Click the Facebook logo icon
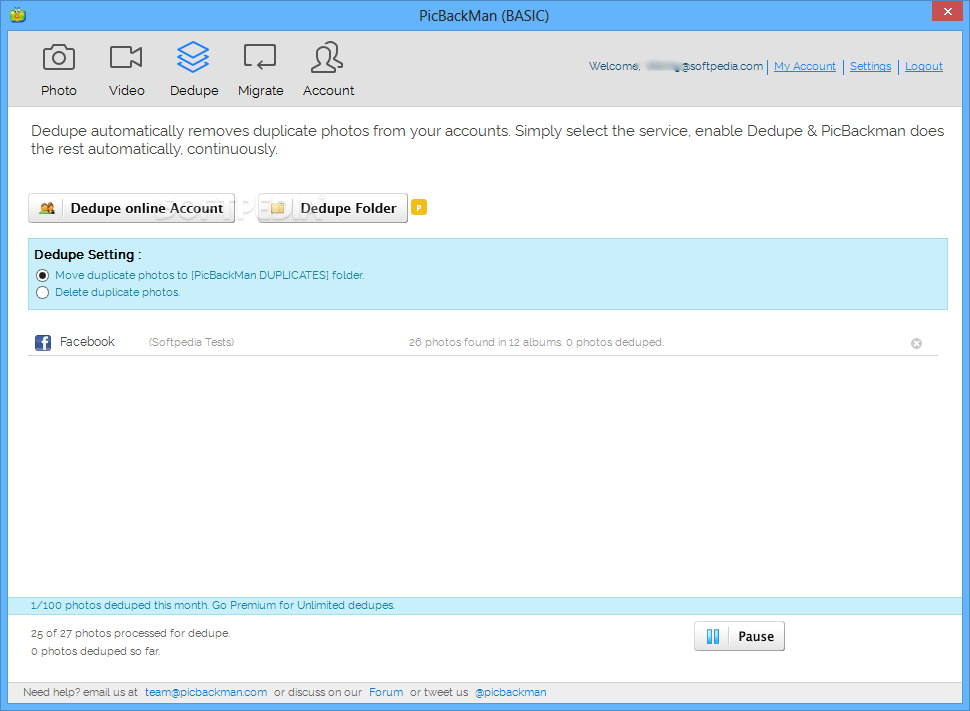The image size is (970, 711). pyautogui.click(x=43, y=342)
